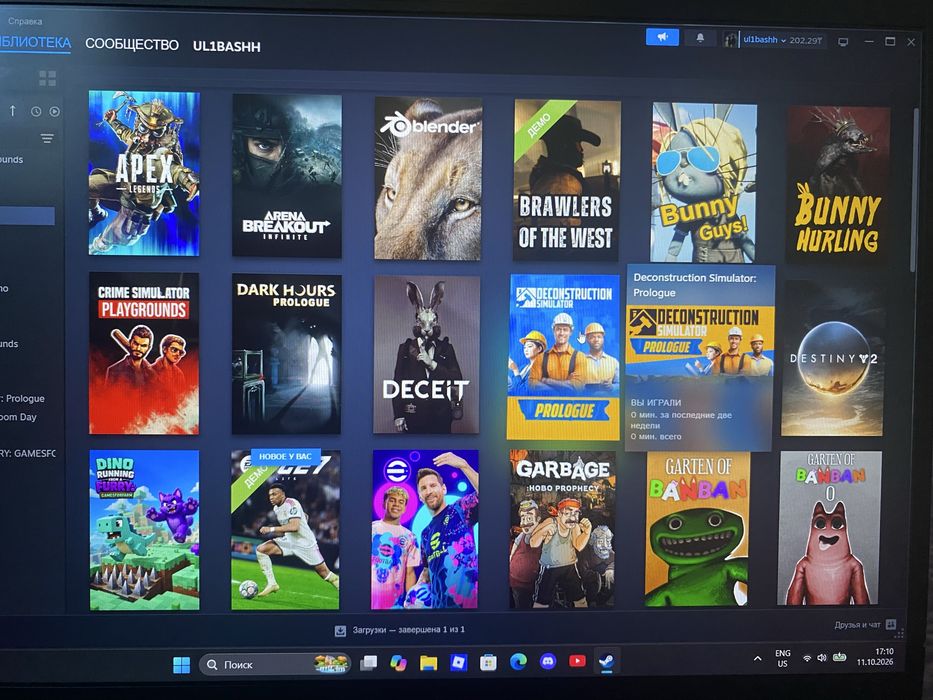Screen dimensions: 933x700
Task: Click the НОВОЕ У ВАС badge
Action: (286, 457)
